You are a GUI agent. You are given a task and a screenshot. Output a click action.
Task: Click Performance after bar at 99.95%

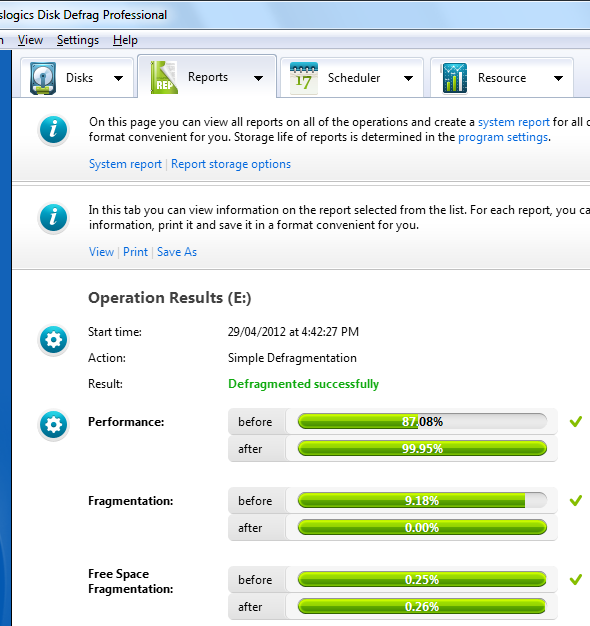click(422, 448)
